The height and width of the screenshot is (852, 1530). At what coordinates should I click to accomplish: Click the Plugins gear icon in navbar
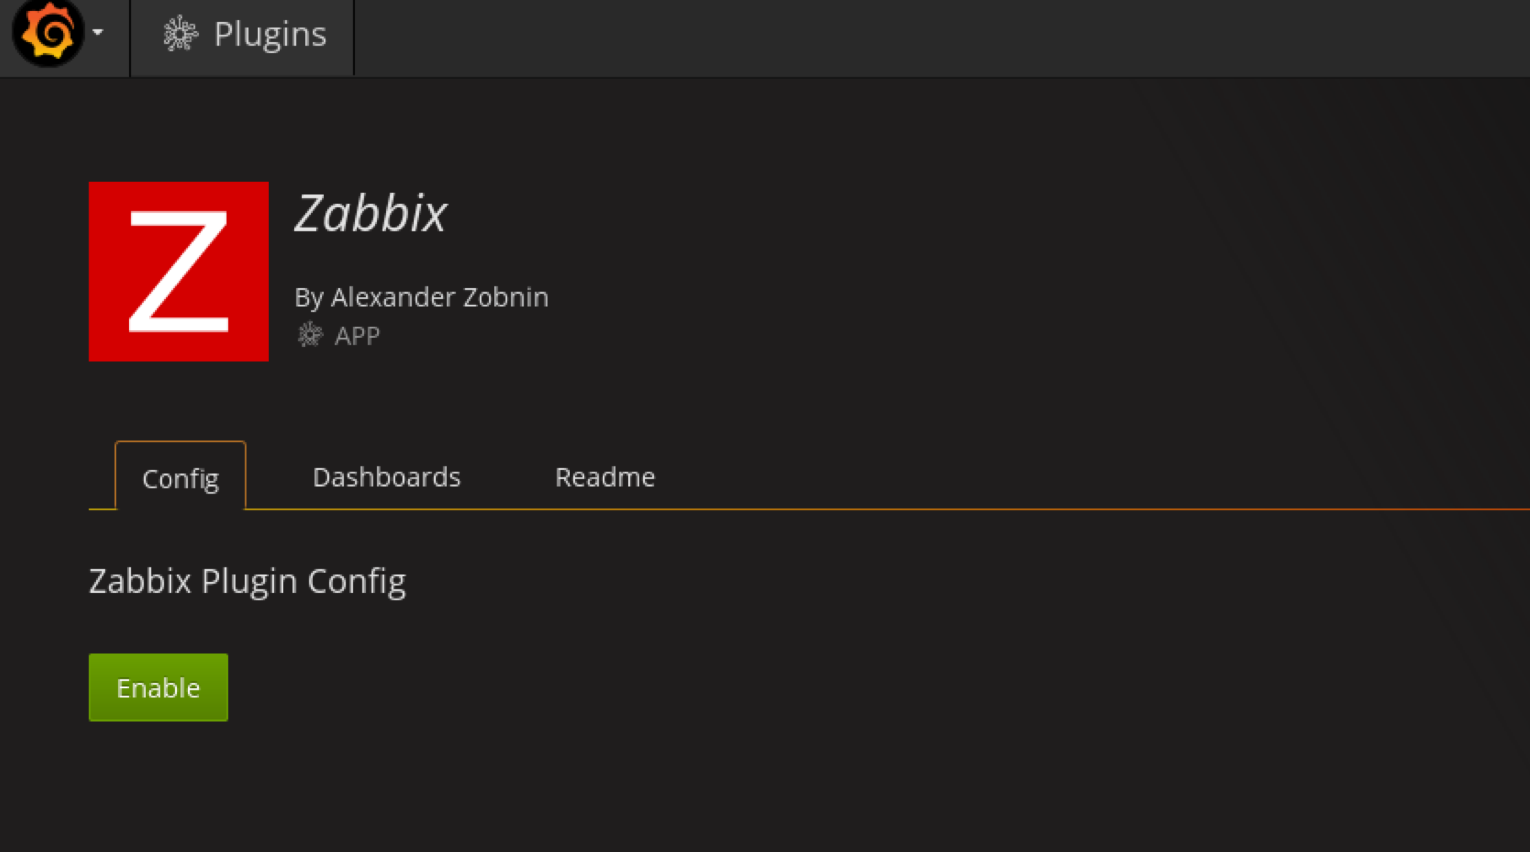(180, 34)
